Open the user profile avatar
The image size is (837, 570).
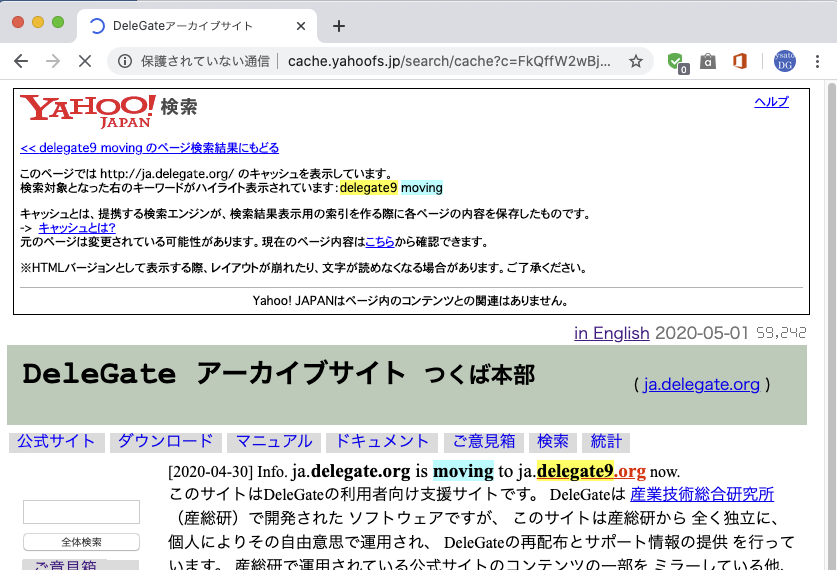(x=784, y=61)
